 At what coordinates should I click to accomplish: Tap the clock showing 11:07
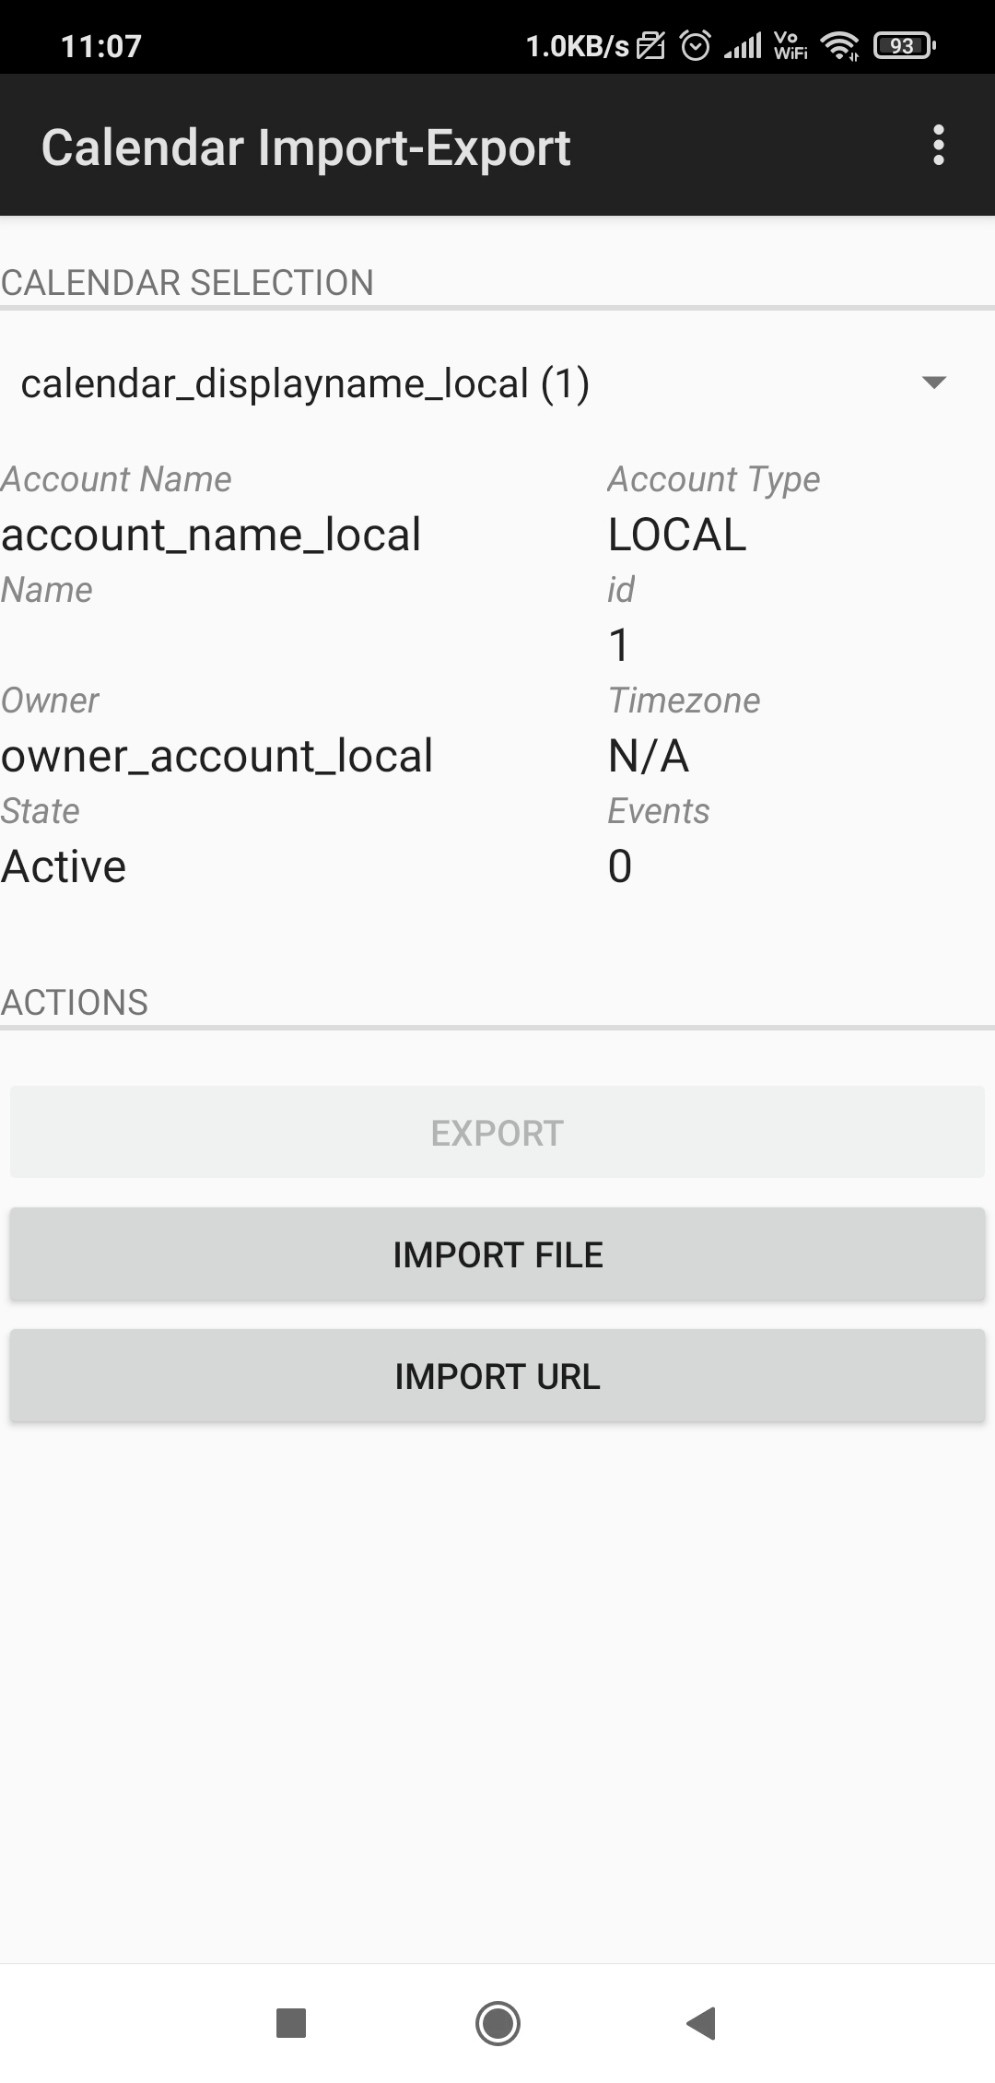pyautogui.click(x=101, y=46)
